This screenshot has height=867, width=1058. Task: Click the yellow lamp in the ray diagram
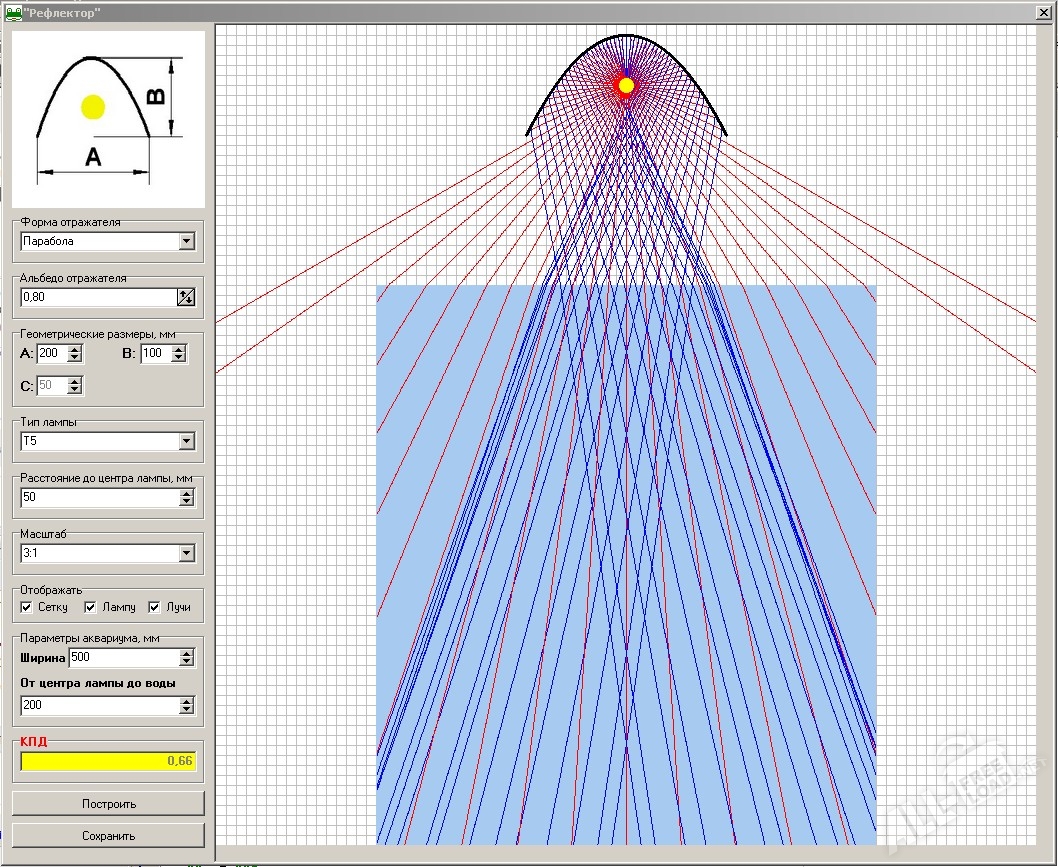tap(626, 85)
